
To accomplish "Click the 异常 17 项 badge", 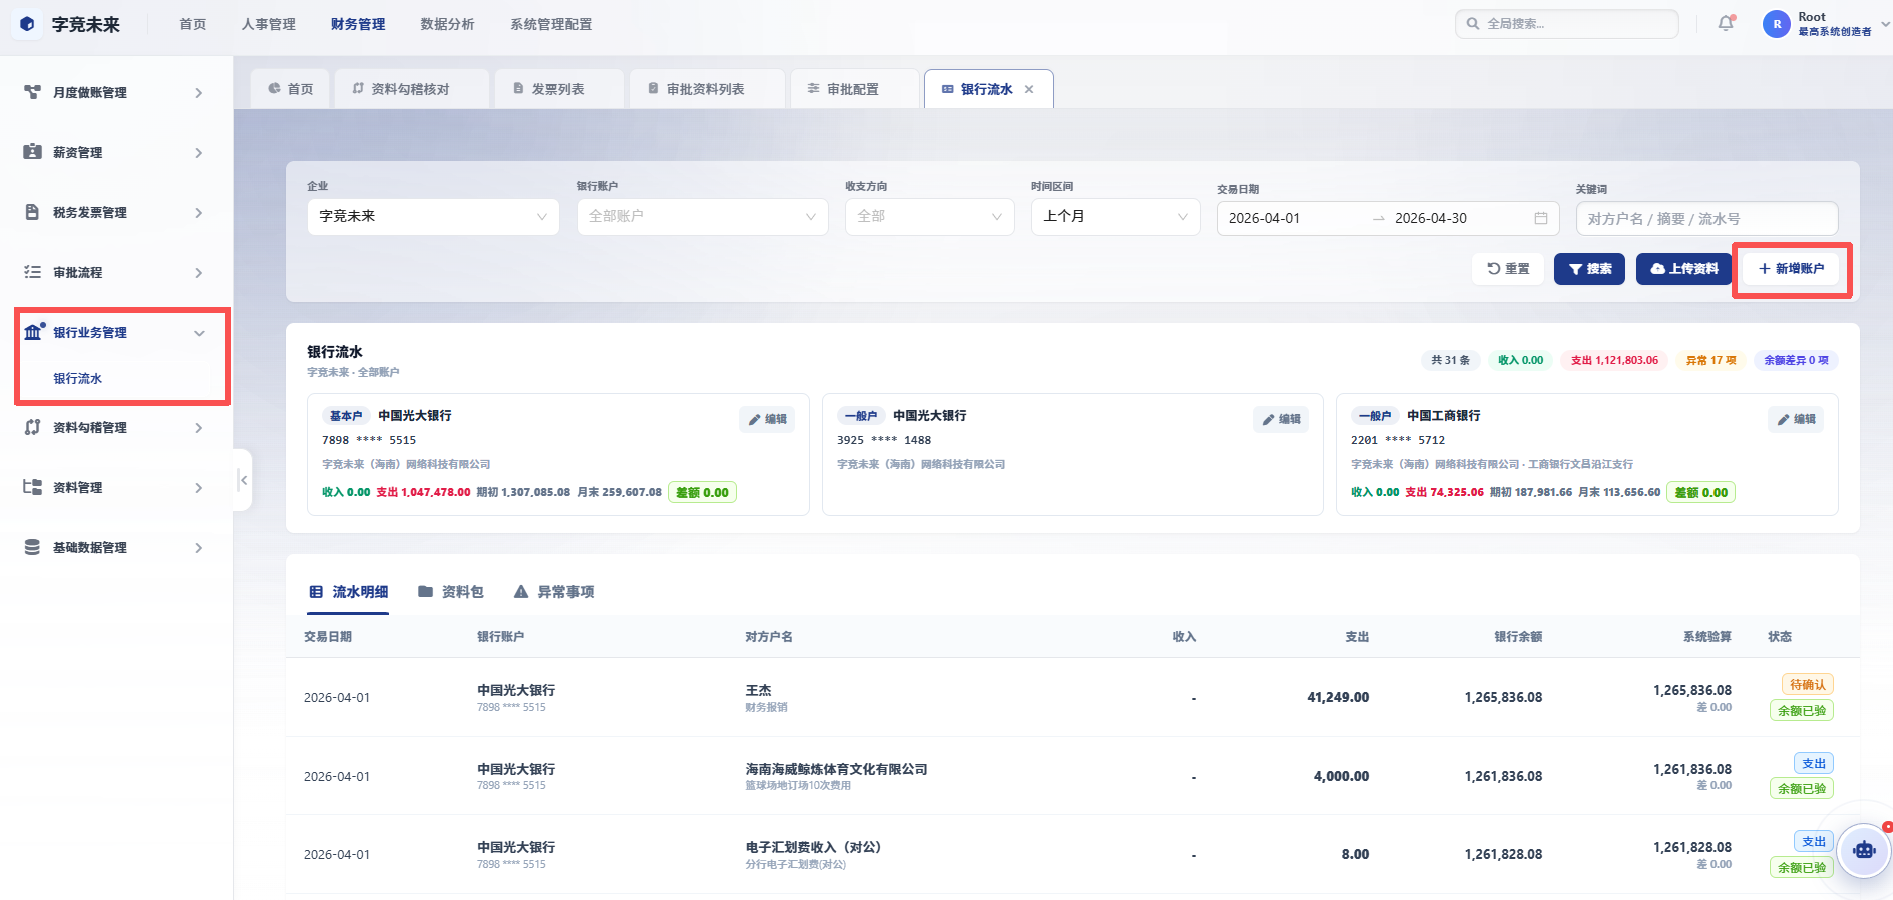I will click(1711, 360).
